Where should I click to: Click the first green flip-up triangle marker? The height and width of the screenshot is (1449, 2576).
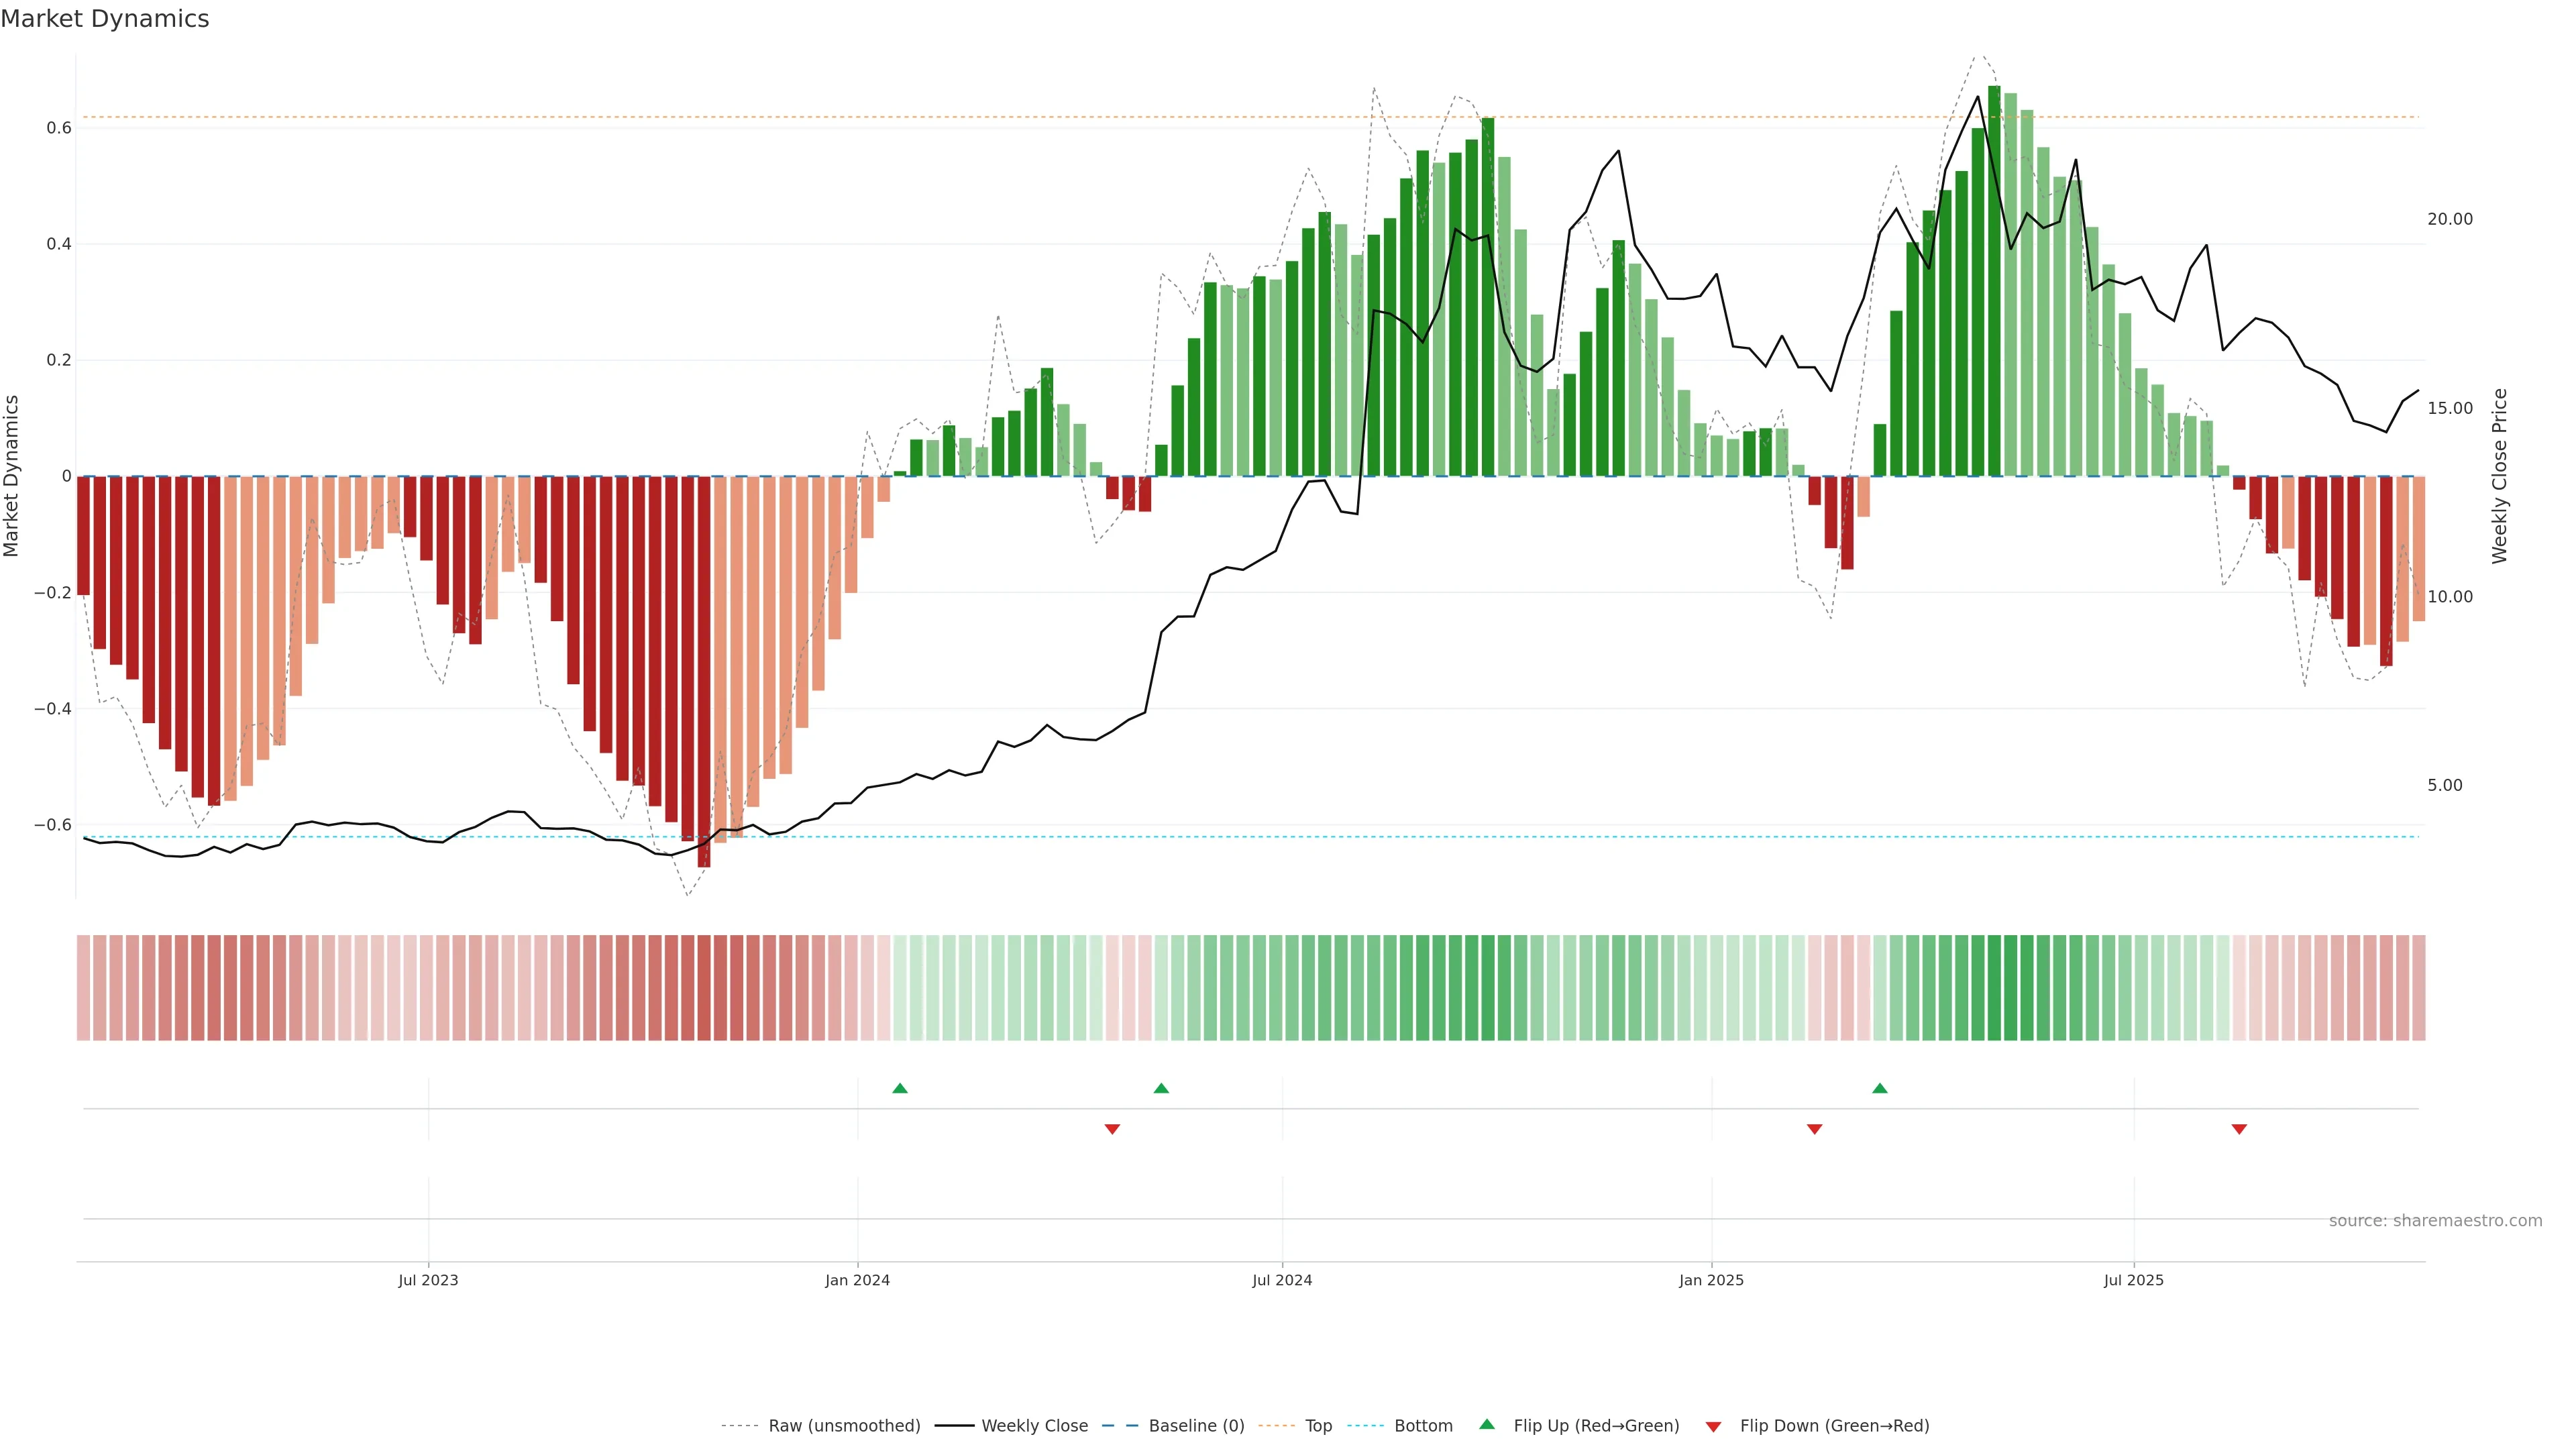click(899, 1088)
